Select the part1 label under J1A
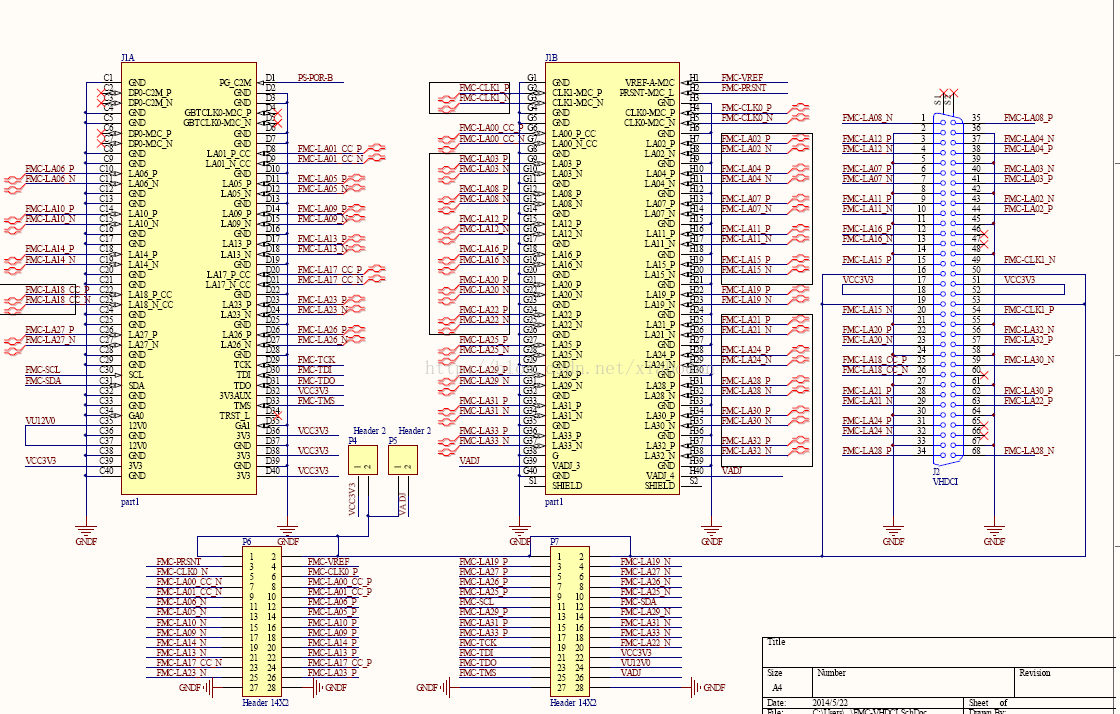 [x=130, y=502]
